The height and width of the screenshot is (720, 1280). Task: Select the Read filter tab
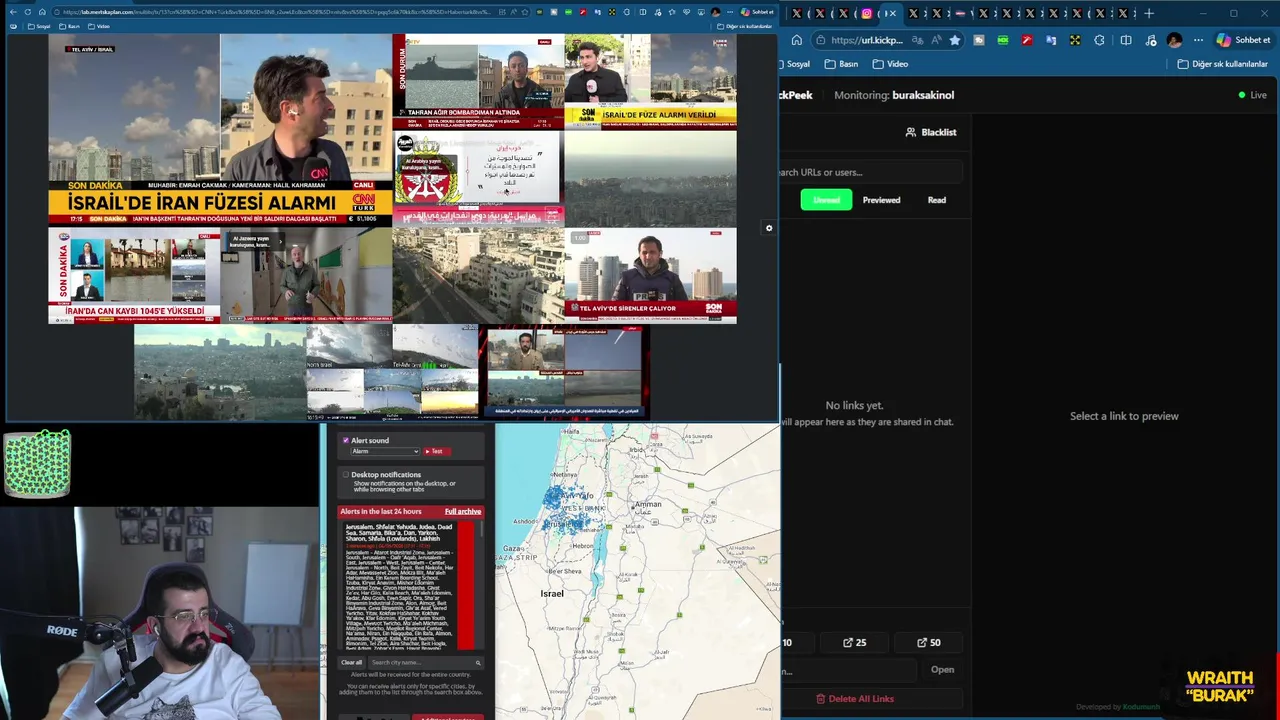(x=937, y=200)
